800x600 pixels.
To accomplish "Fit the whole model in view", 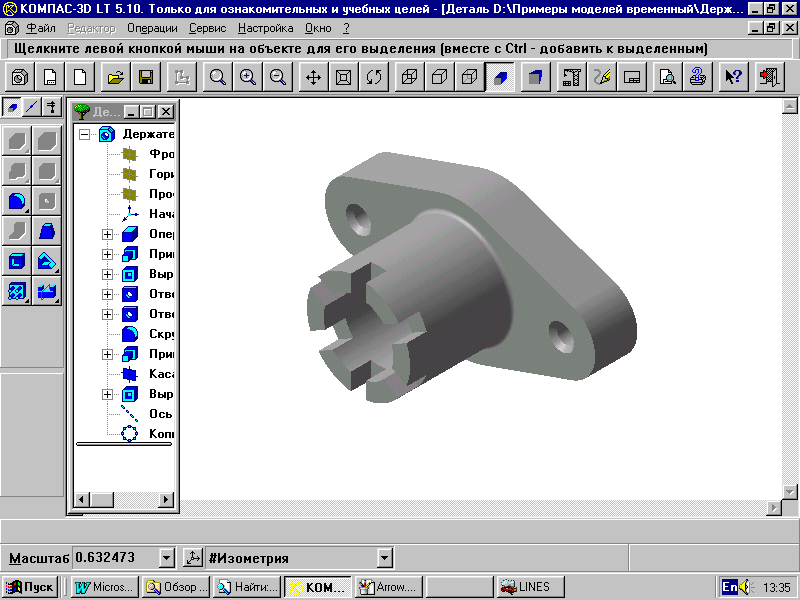I will (343, 77).
